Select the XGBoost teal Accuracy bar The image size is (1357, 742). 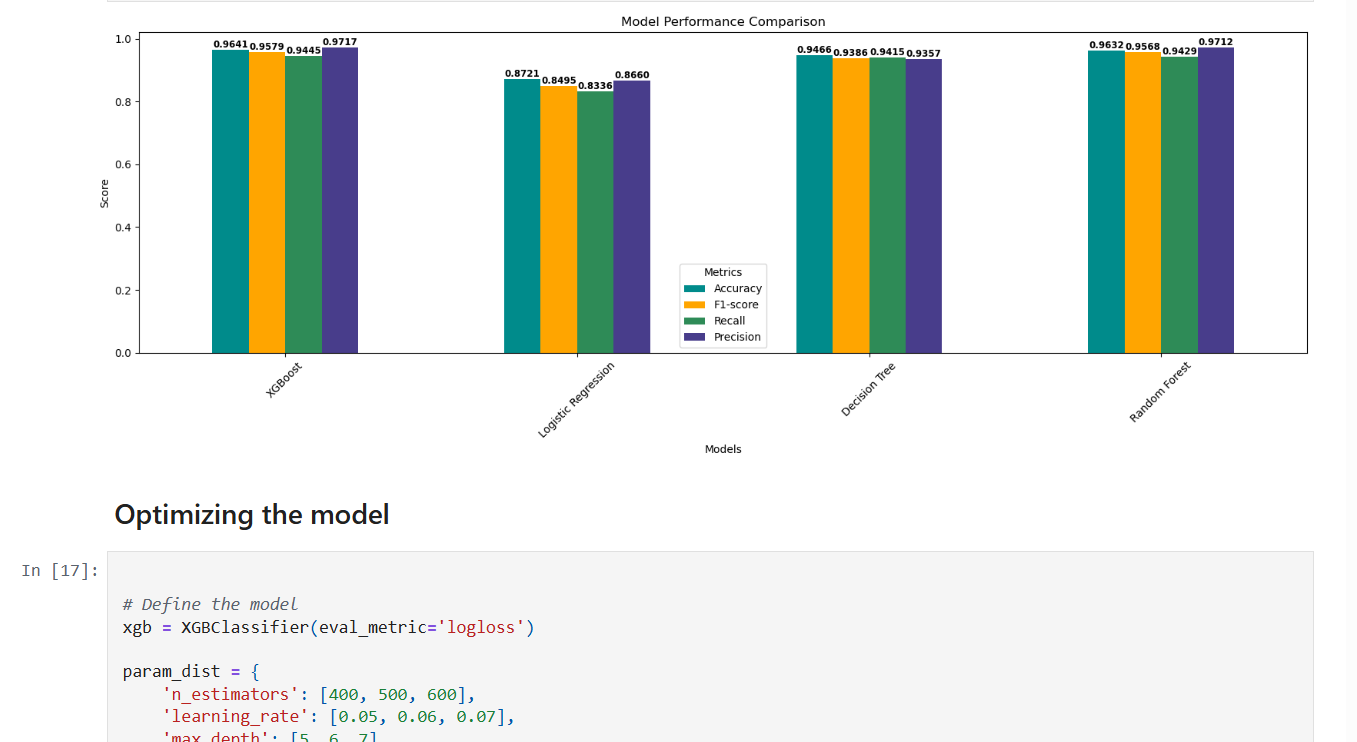[230, 200]
